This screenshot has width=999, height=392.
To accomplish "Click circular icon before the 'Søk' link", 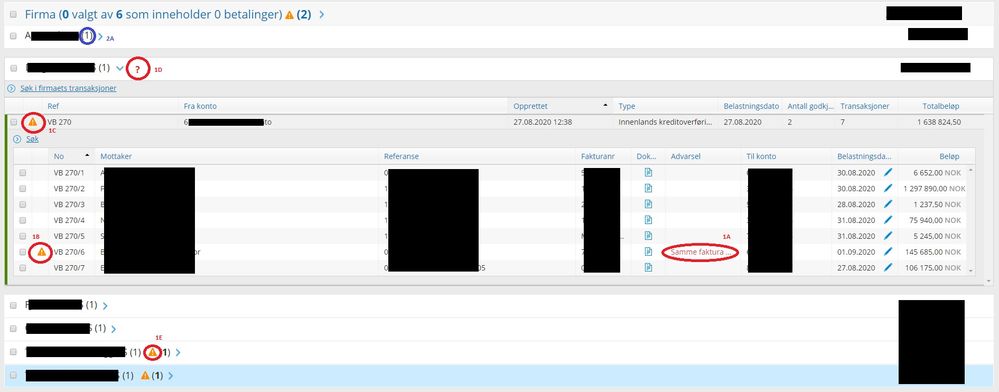I will (17, 139).
